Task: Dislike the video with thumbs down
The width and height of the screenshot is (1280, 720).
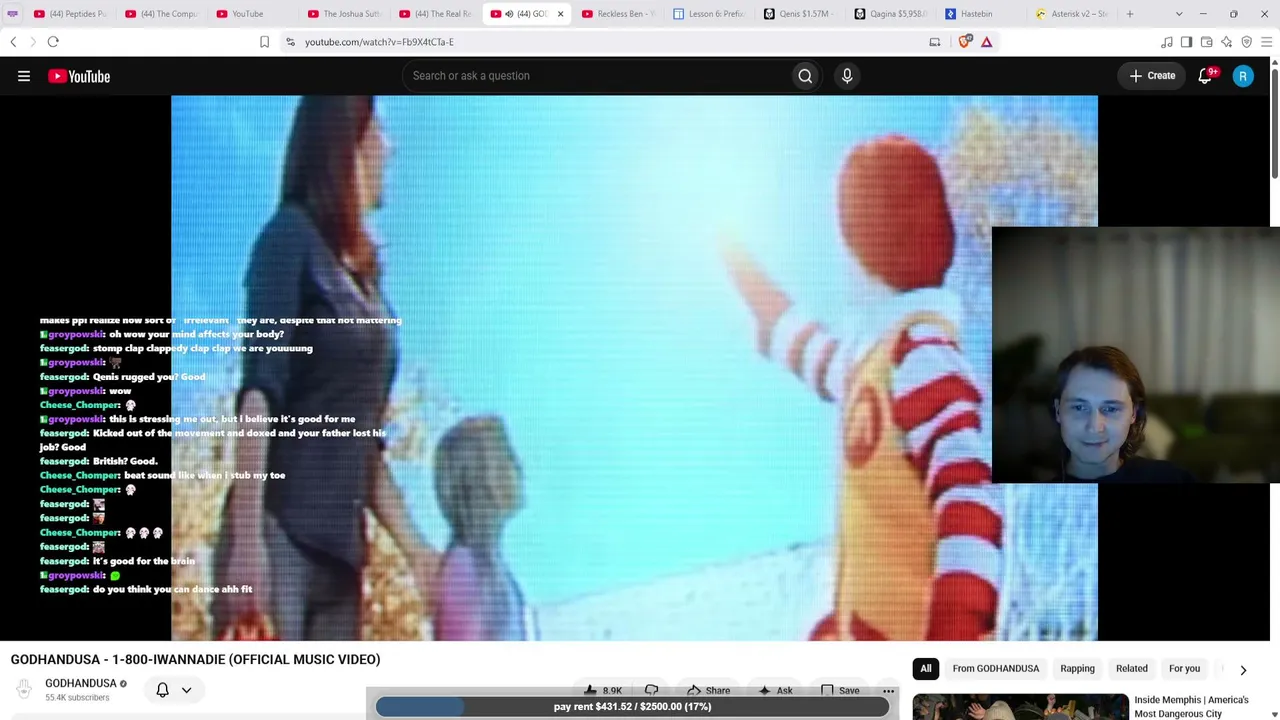Action: [651, 690]
